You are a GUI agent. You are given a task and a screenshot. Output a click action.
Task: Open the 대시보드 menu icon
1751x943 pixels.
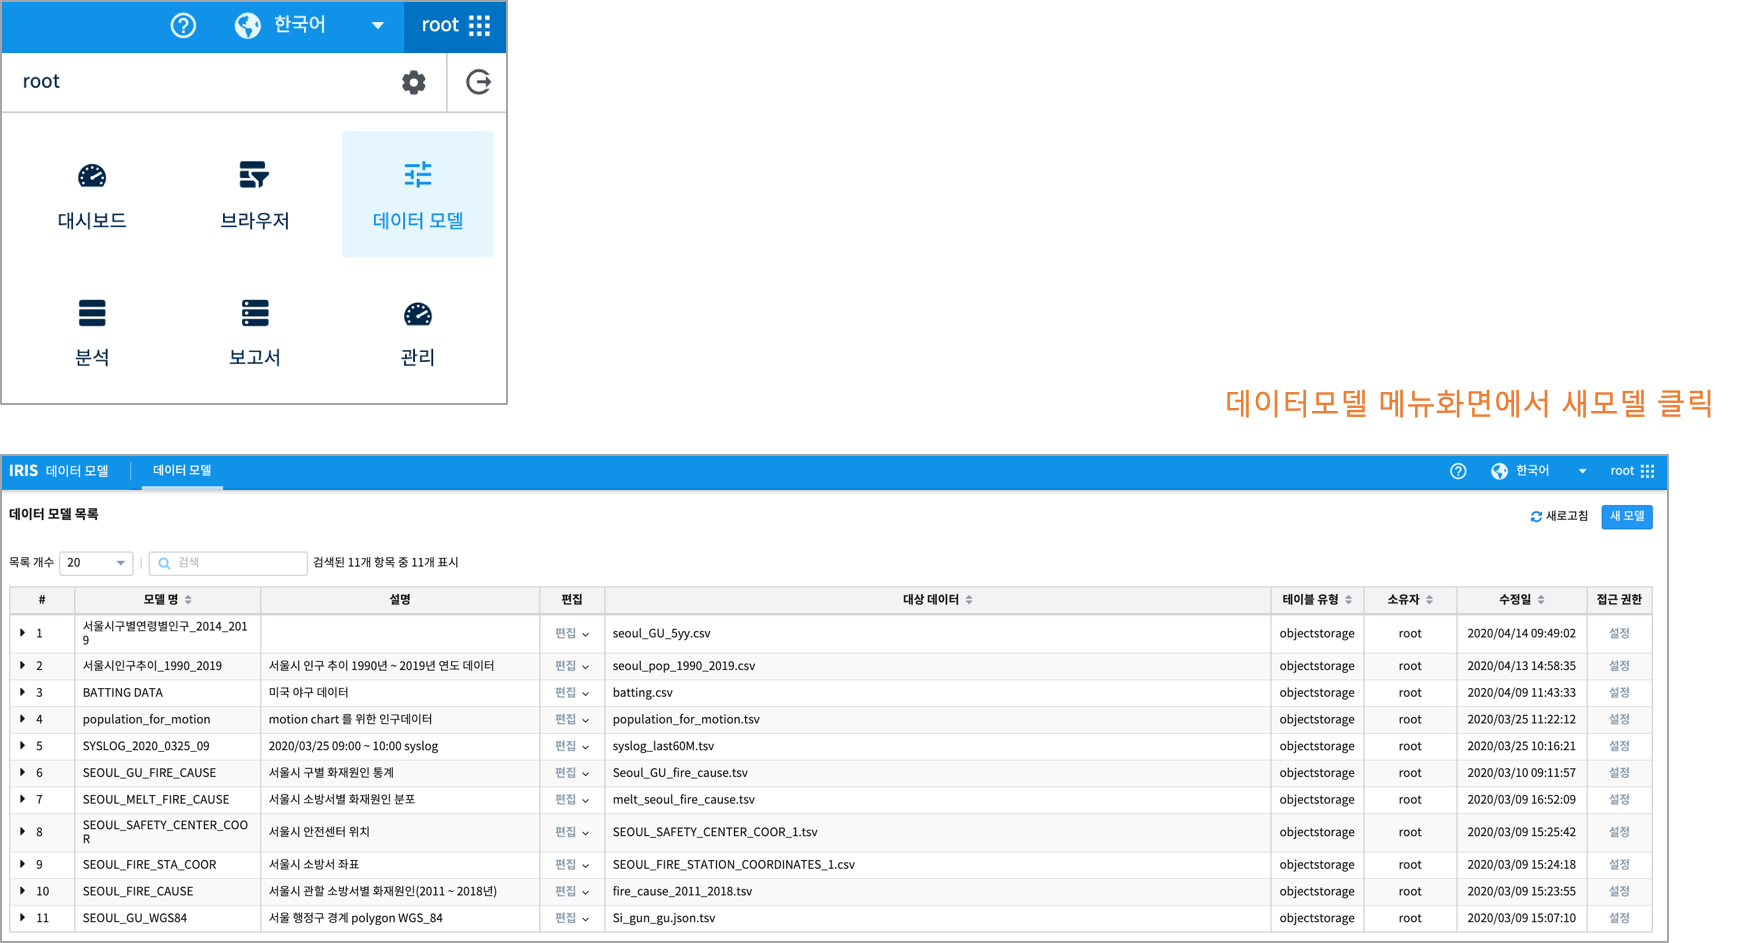point(92,176)
